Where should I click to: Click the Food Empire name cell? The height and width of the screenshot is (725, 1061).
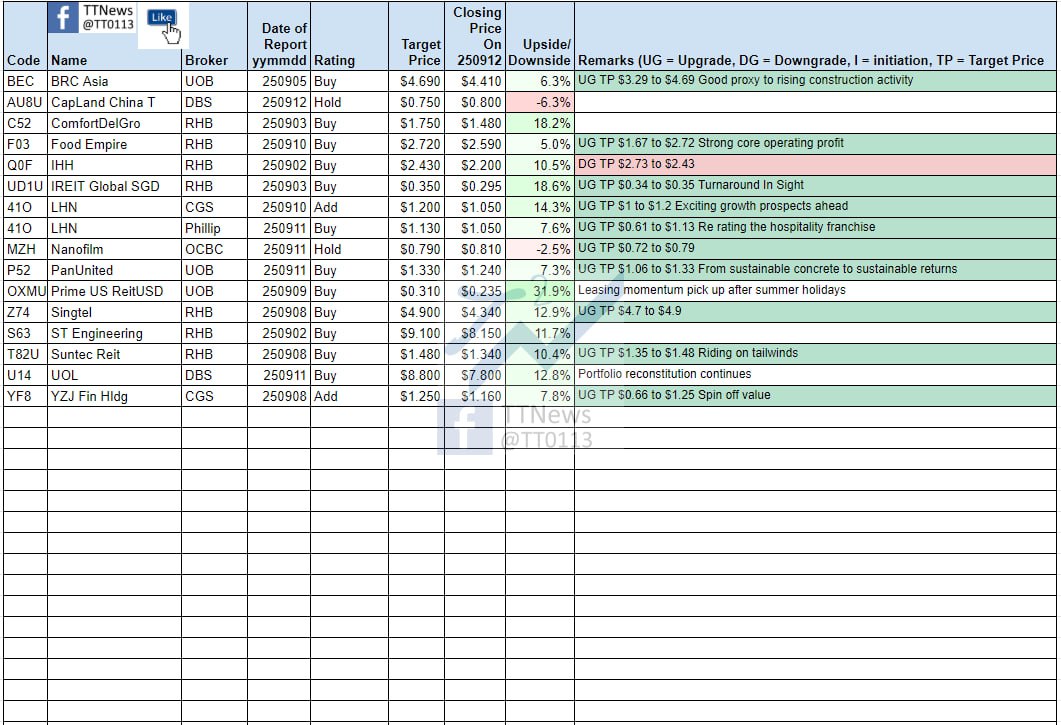[114, 144]
